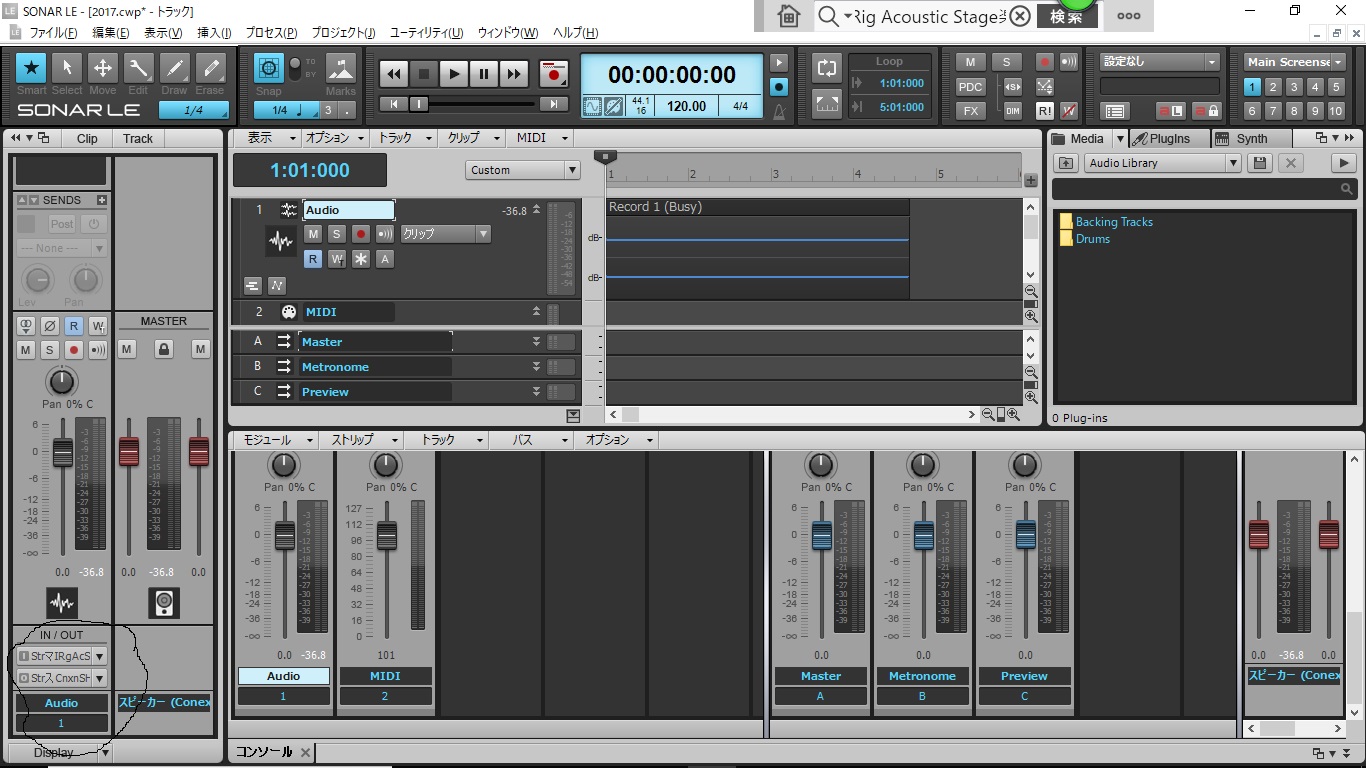The height and width of the screenshot is (768, 1366).
Task: Switch to screenset 10
Action: tap(1336, 111)
